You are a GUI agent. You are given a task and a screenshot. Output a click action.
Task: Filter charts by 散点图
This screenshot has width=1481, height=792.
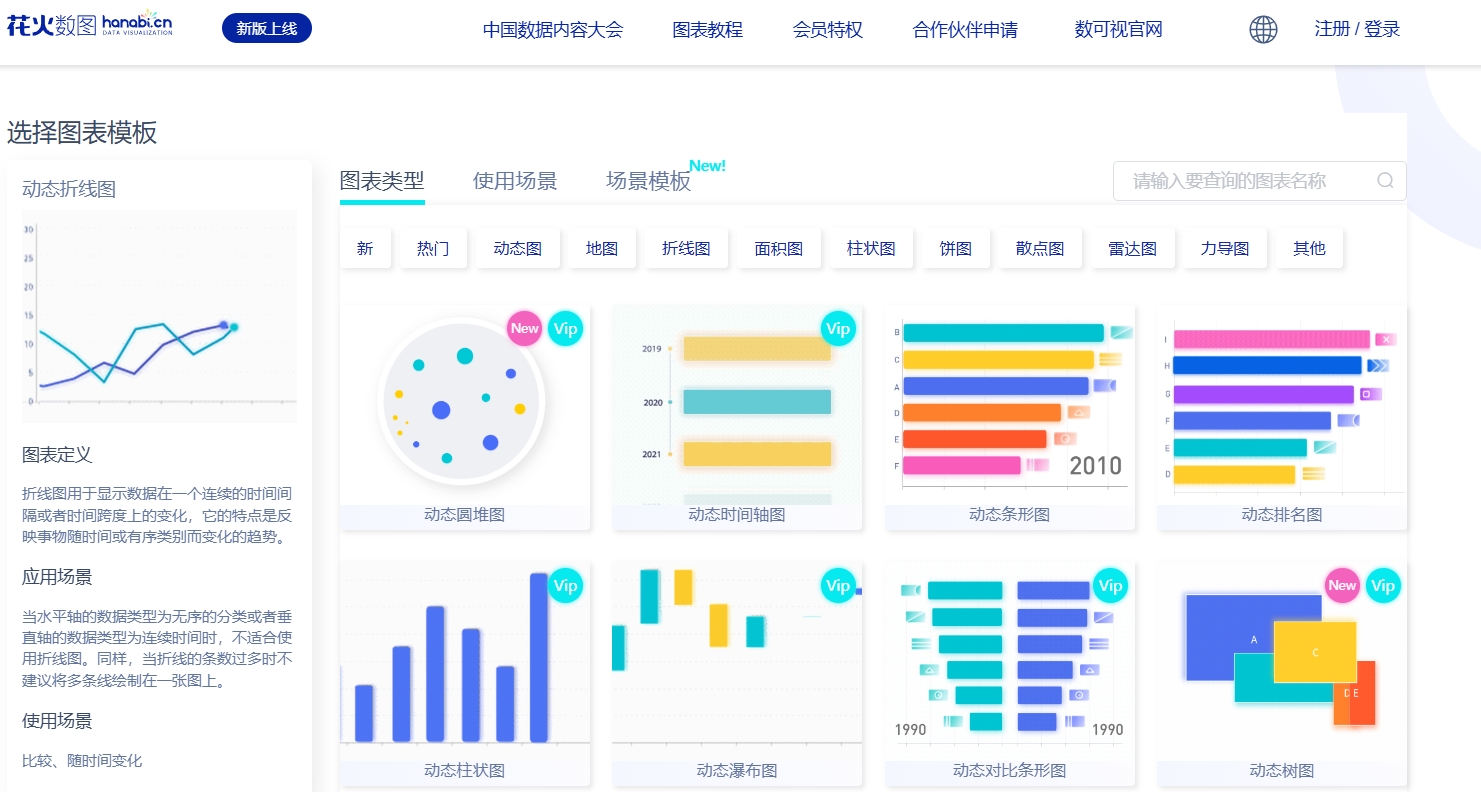tap(1040, 248)
